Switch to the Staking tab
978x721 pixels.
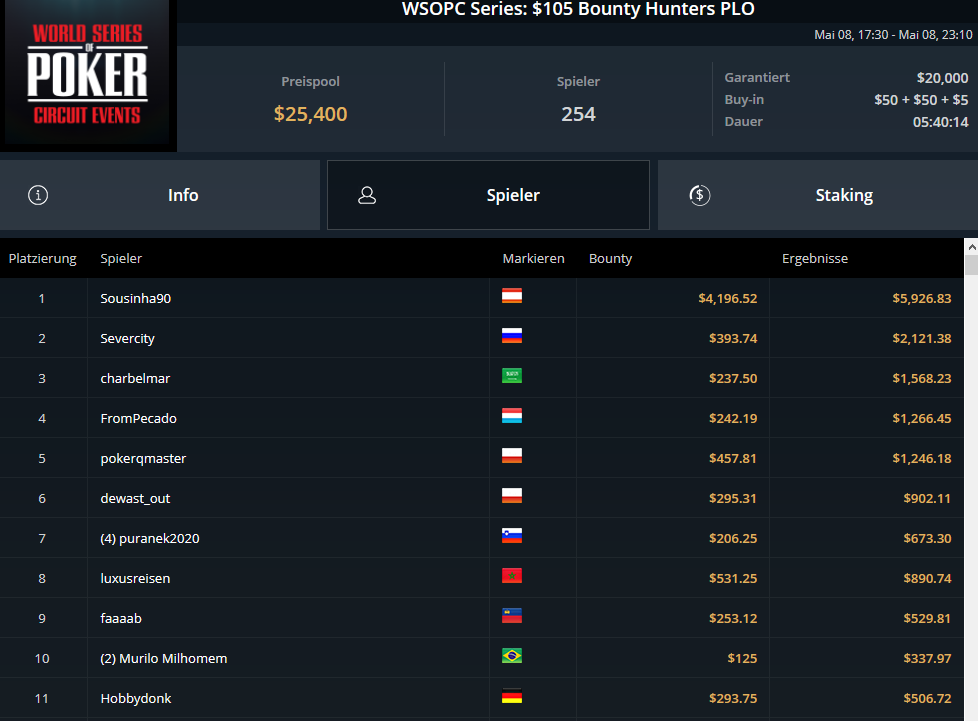(x=818, y=195)
